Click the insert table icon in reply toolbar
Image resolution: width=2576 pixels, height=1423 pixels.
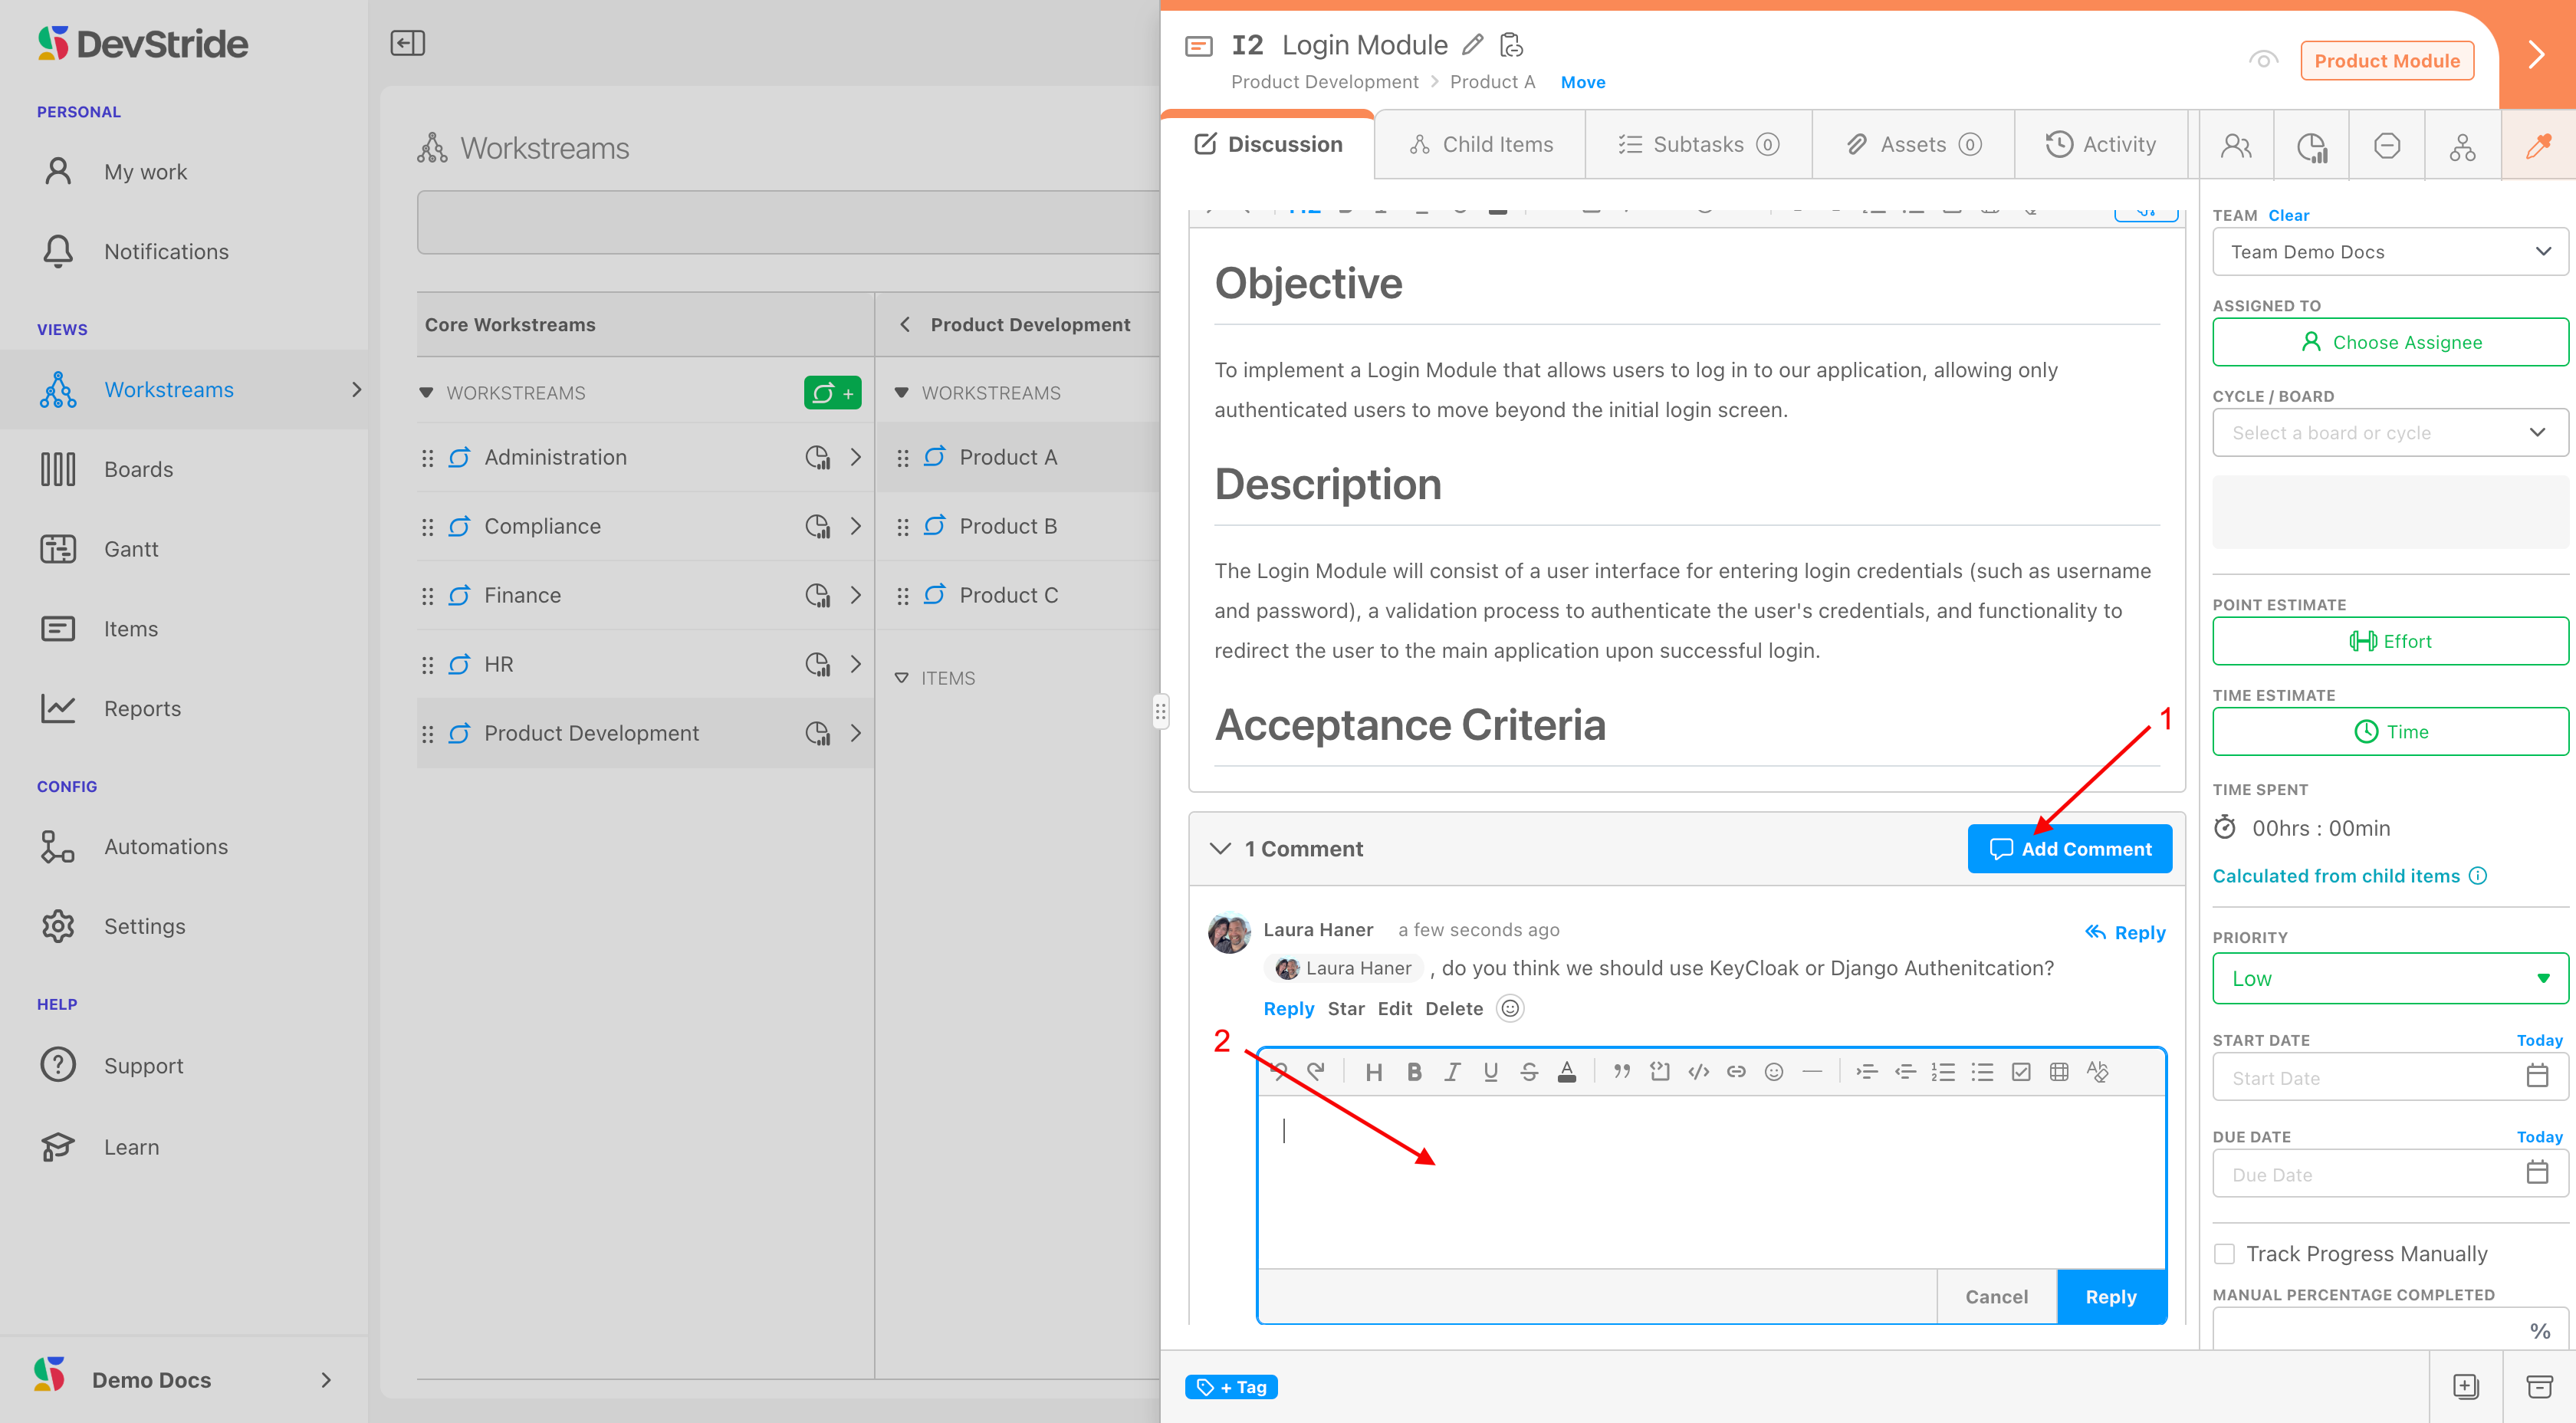pyautogui.click(x=2059, y=1072)
